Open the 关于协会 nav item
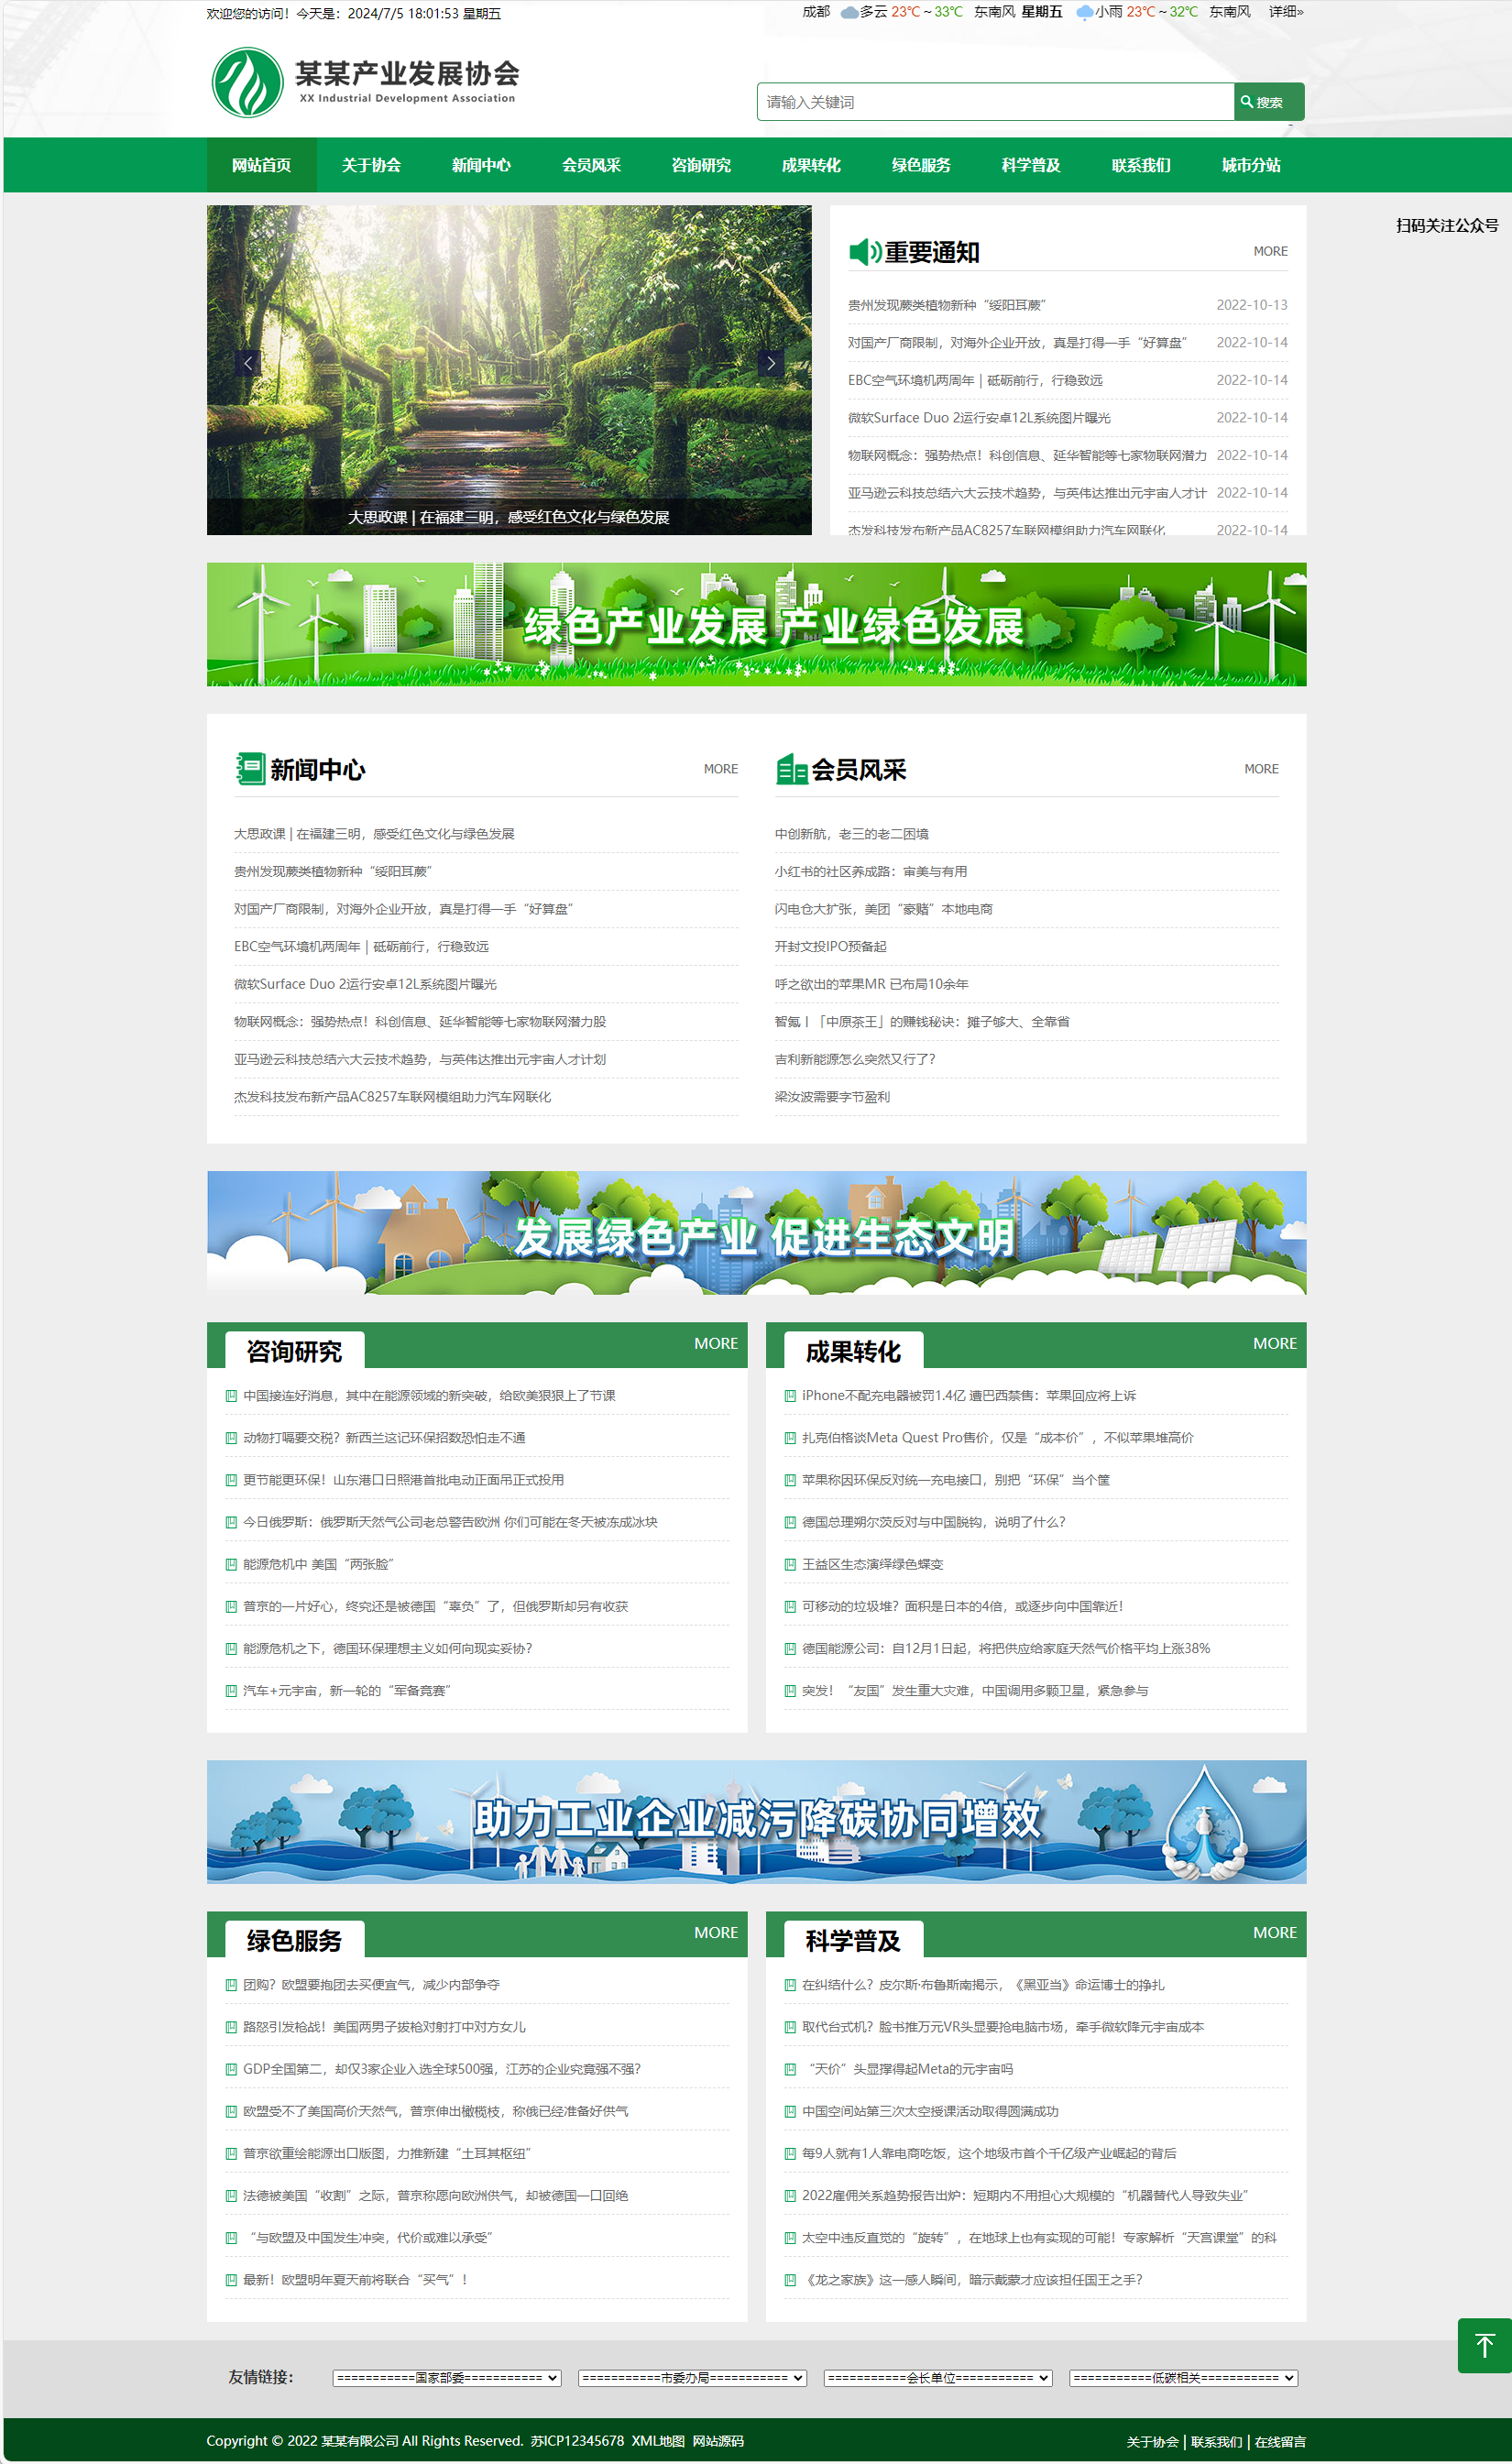1512x2464 pixels. pyautogui.click(x=372, y=165)
